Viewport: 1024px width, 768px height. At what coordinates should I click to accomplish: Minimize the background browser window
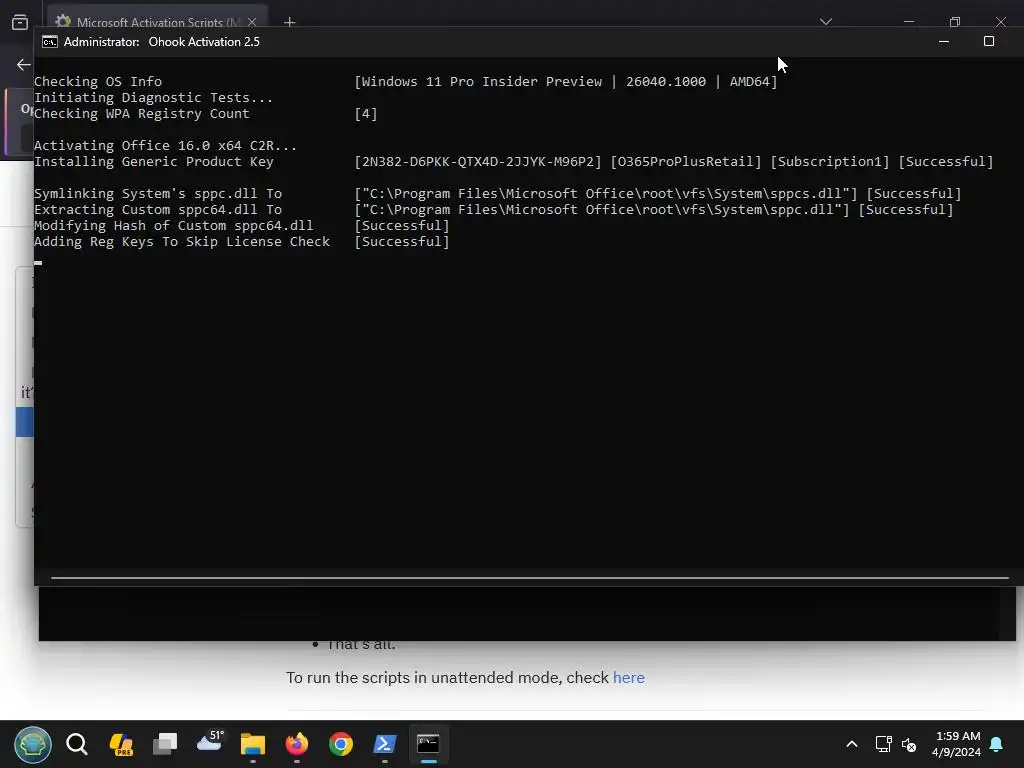(908, 21)
